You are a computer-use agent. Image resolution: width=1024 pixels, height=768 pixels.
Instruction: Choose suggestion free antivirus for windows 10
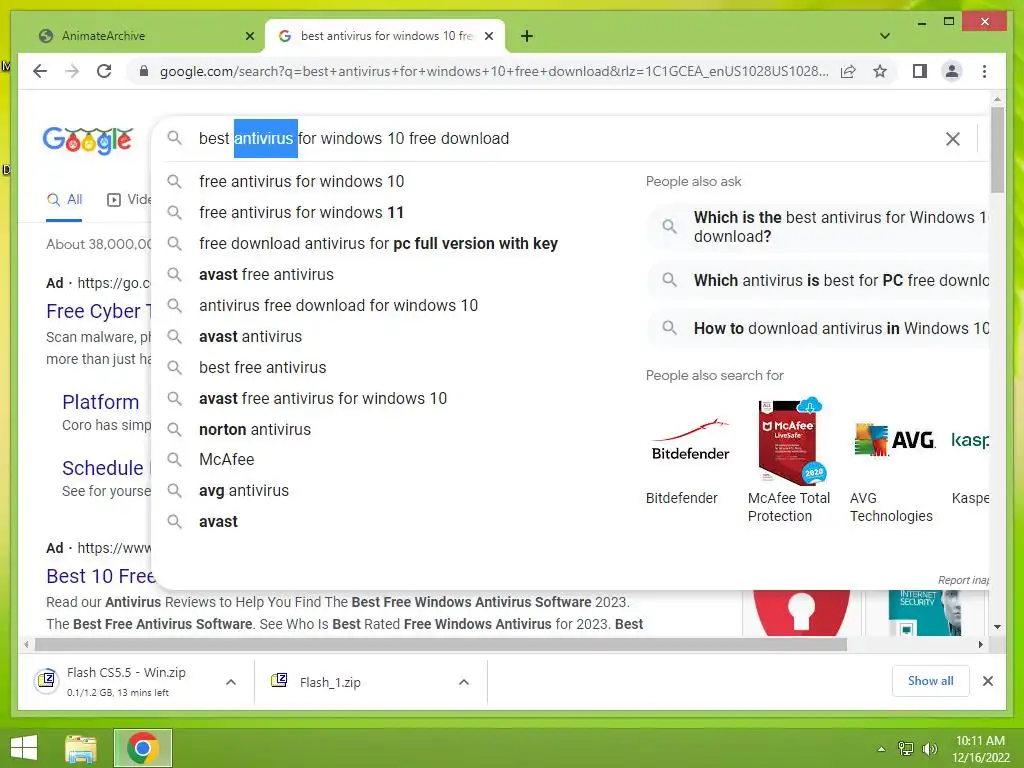pyautogui.click(x=302, y=182)
